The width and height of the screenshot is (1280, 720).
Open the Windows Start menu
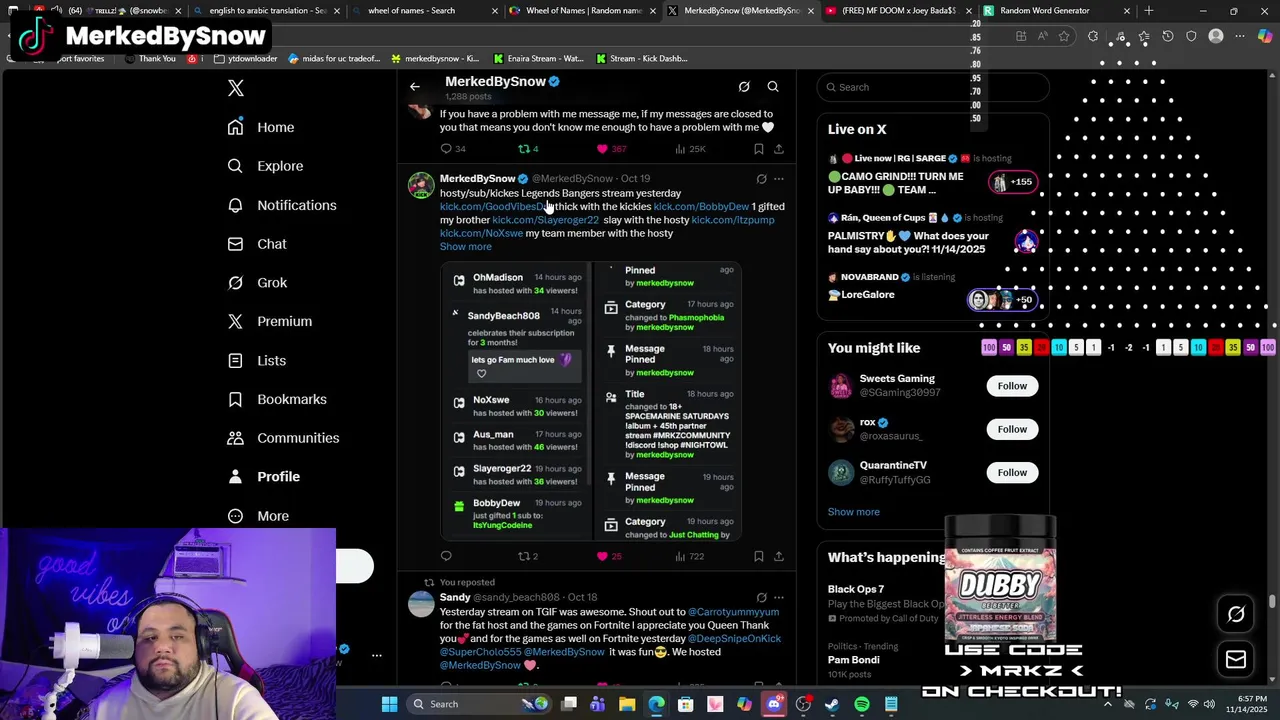[389, 704]
